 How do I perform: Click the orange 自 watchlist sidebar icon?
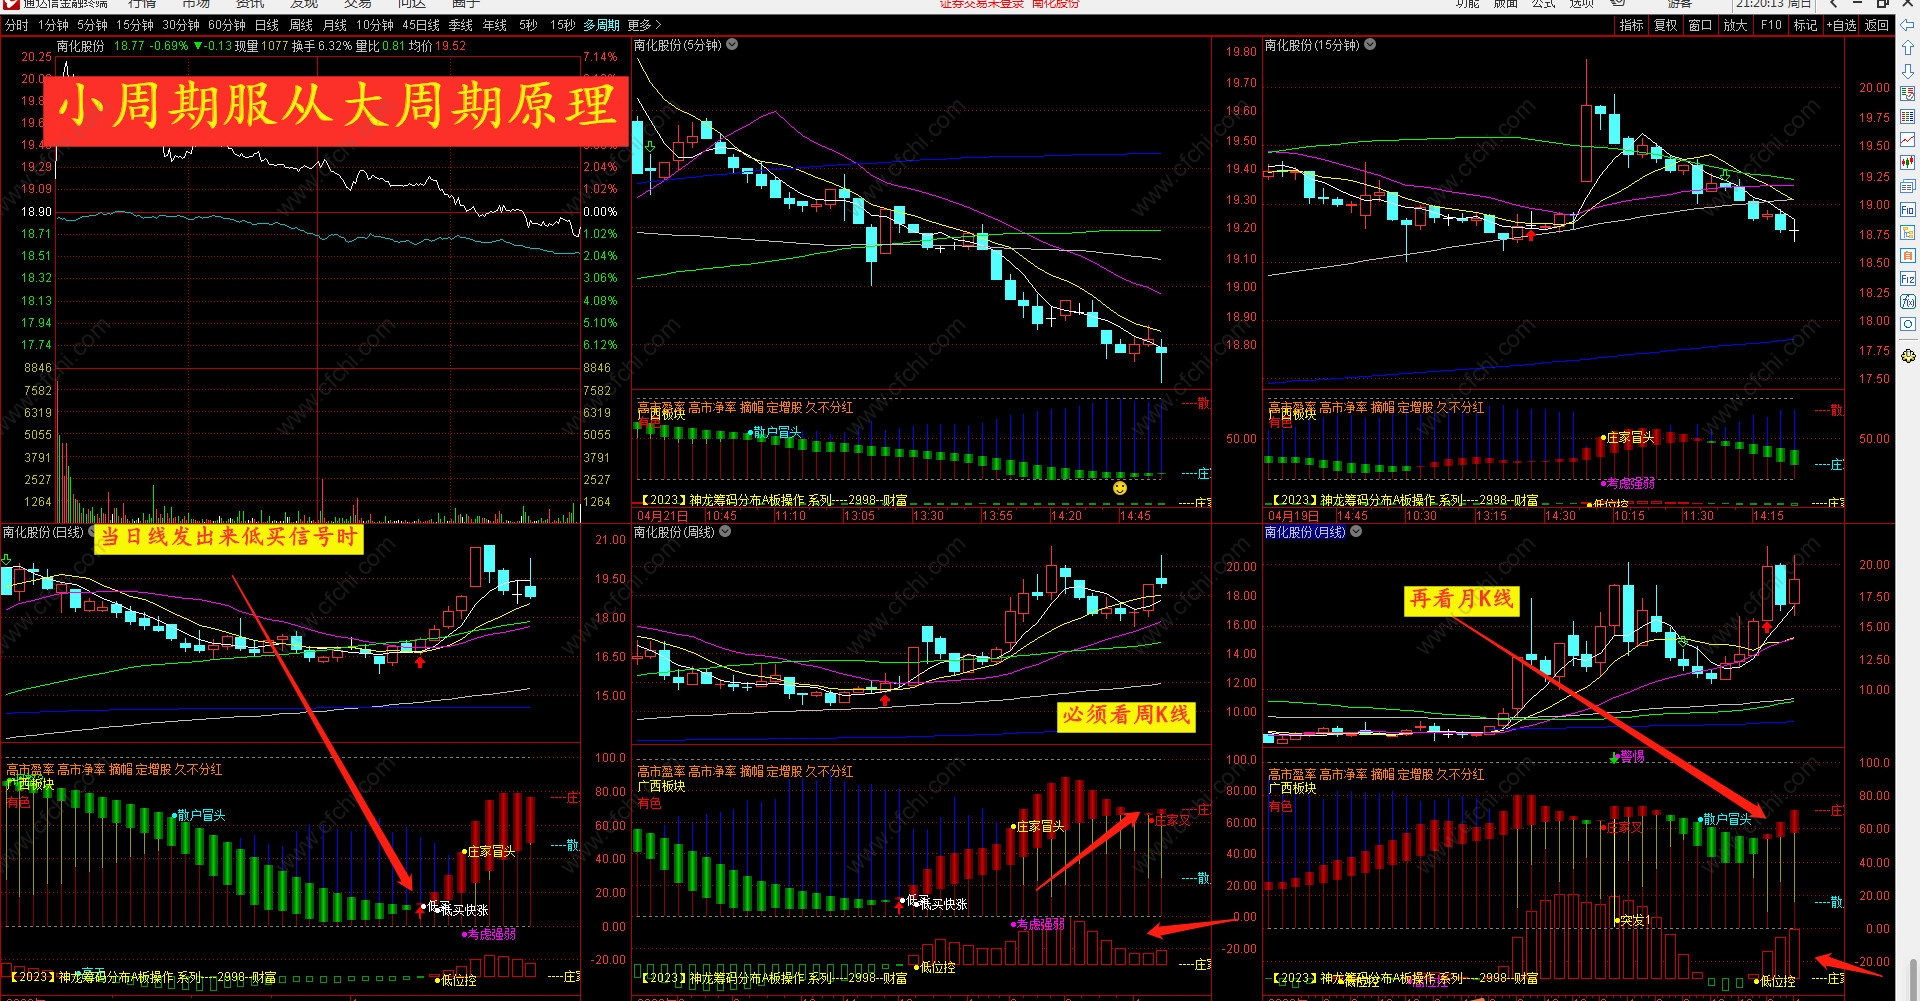[x=1907, y=256]
